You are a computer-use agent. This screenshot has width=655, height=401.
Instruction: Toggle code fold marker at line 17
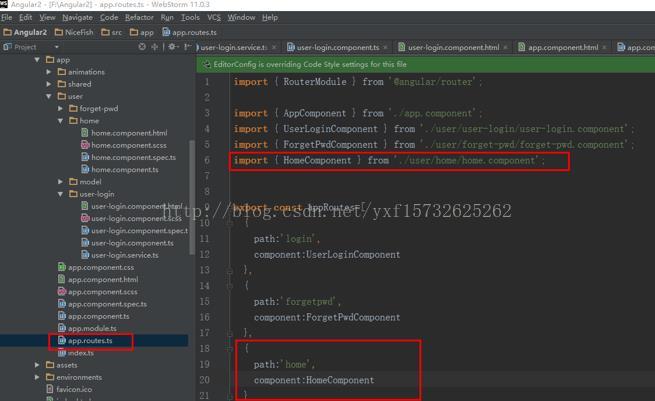click(230, 333)
